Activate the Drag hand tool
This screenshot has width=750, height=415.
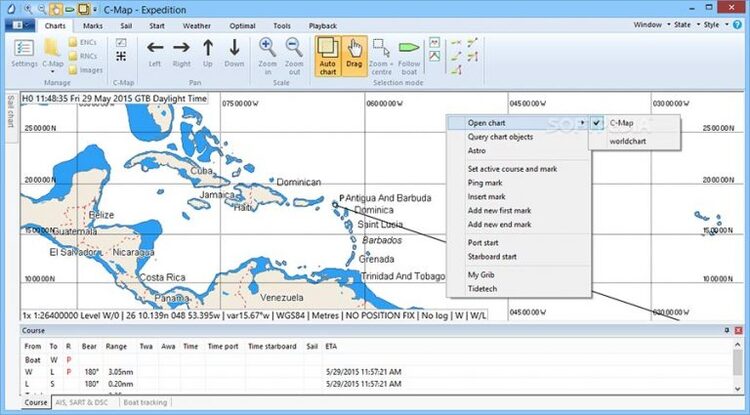[x=354, y=52]
